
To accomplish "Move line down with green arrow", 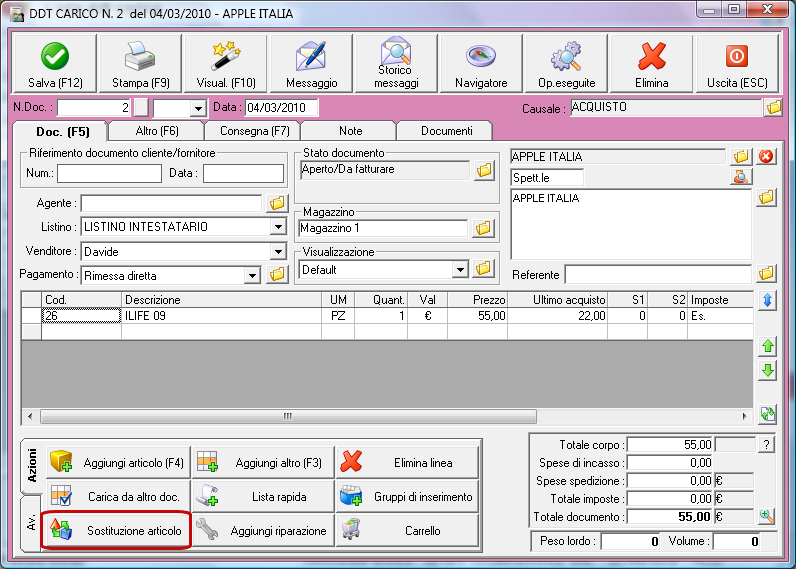I will (x=768, y=371).
